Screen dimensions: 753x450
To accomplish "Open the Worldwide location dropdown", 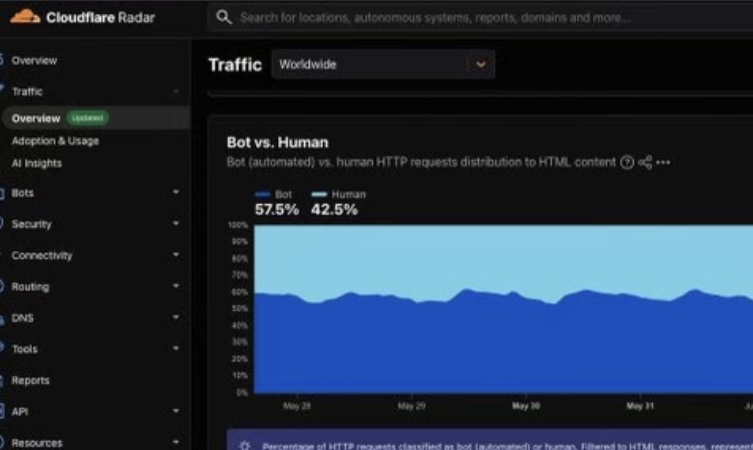I will (x=383, y=64).
